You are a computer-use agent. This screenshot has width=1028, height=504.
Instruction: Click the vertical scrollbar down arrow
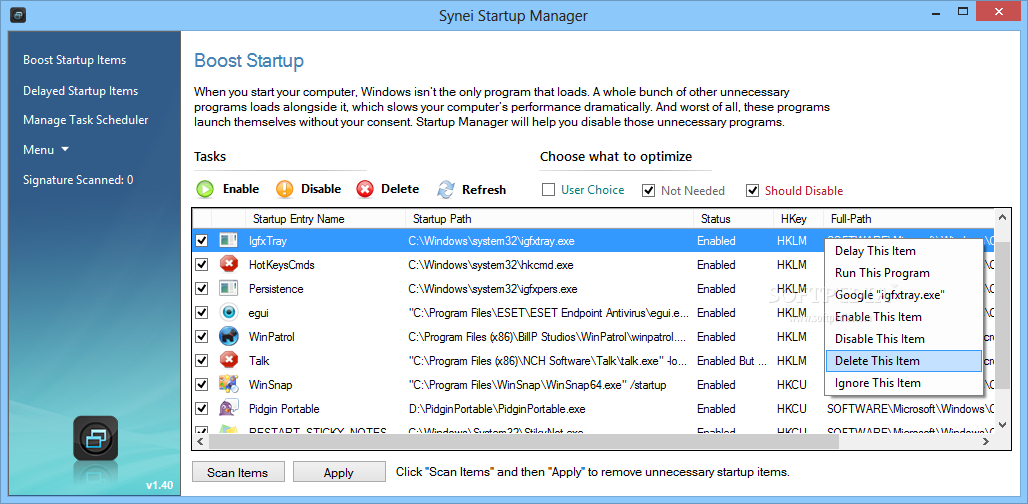[1002, 426]
